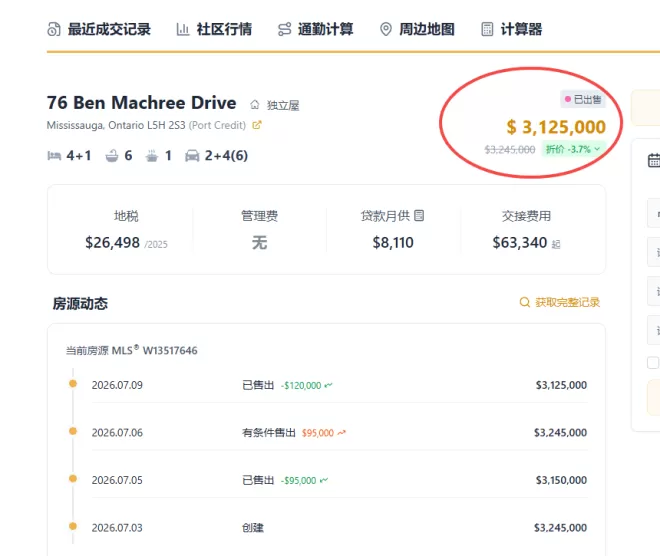The height and width of the screenshot is (556, 660).
Task: Select the 2026.07.06 有条件售出 history row
Action: [339, 433]
